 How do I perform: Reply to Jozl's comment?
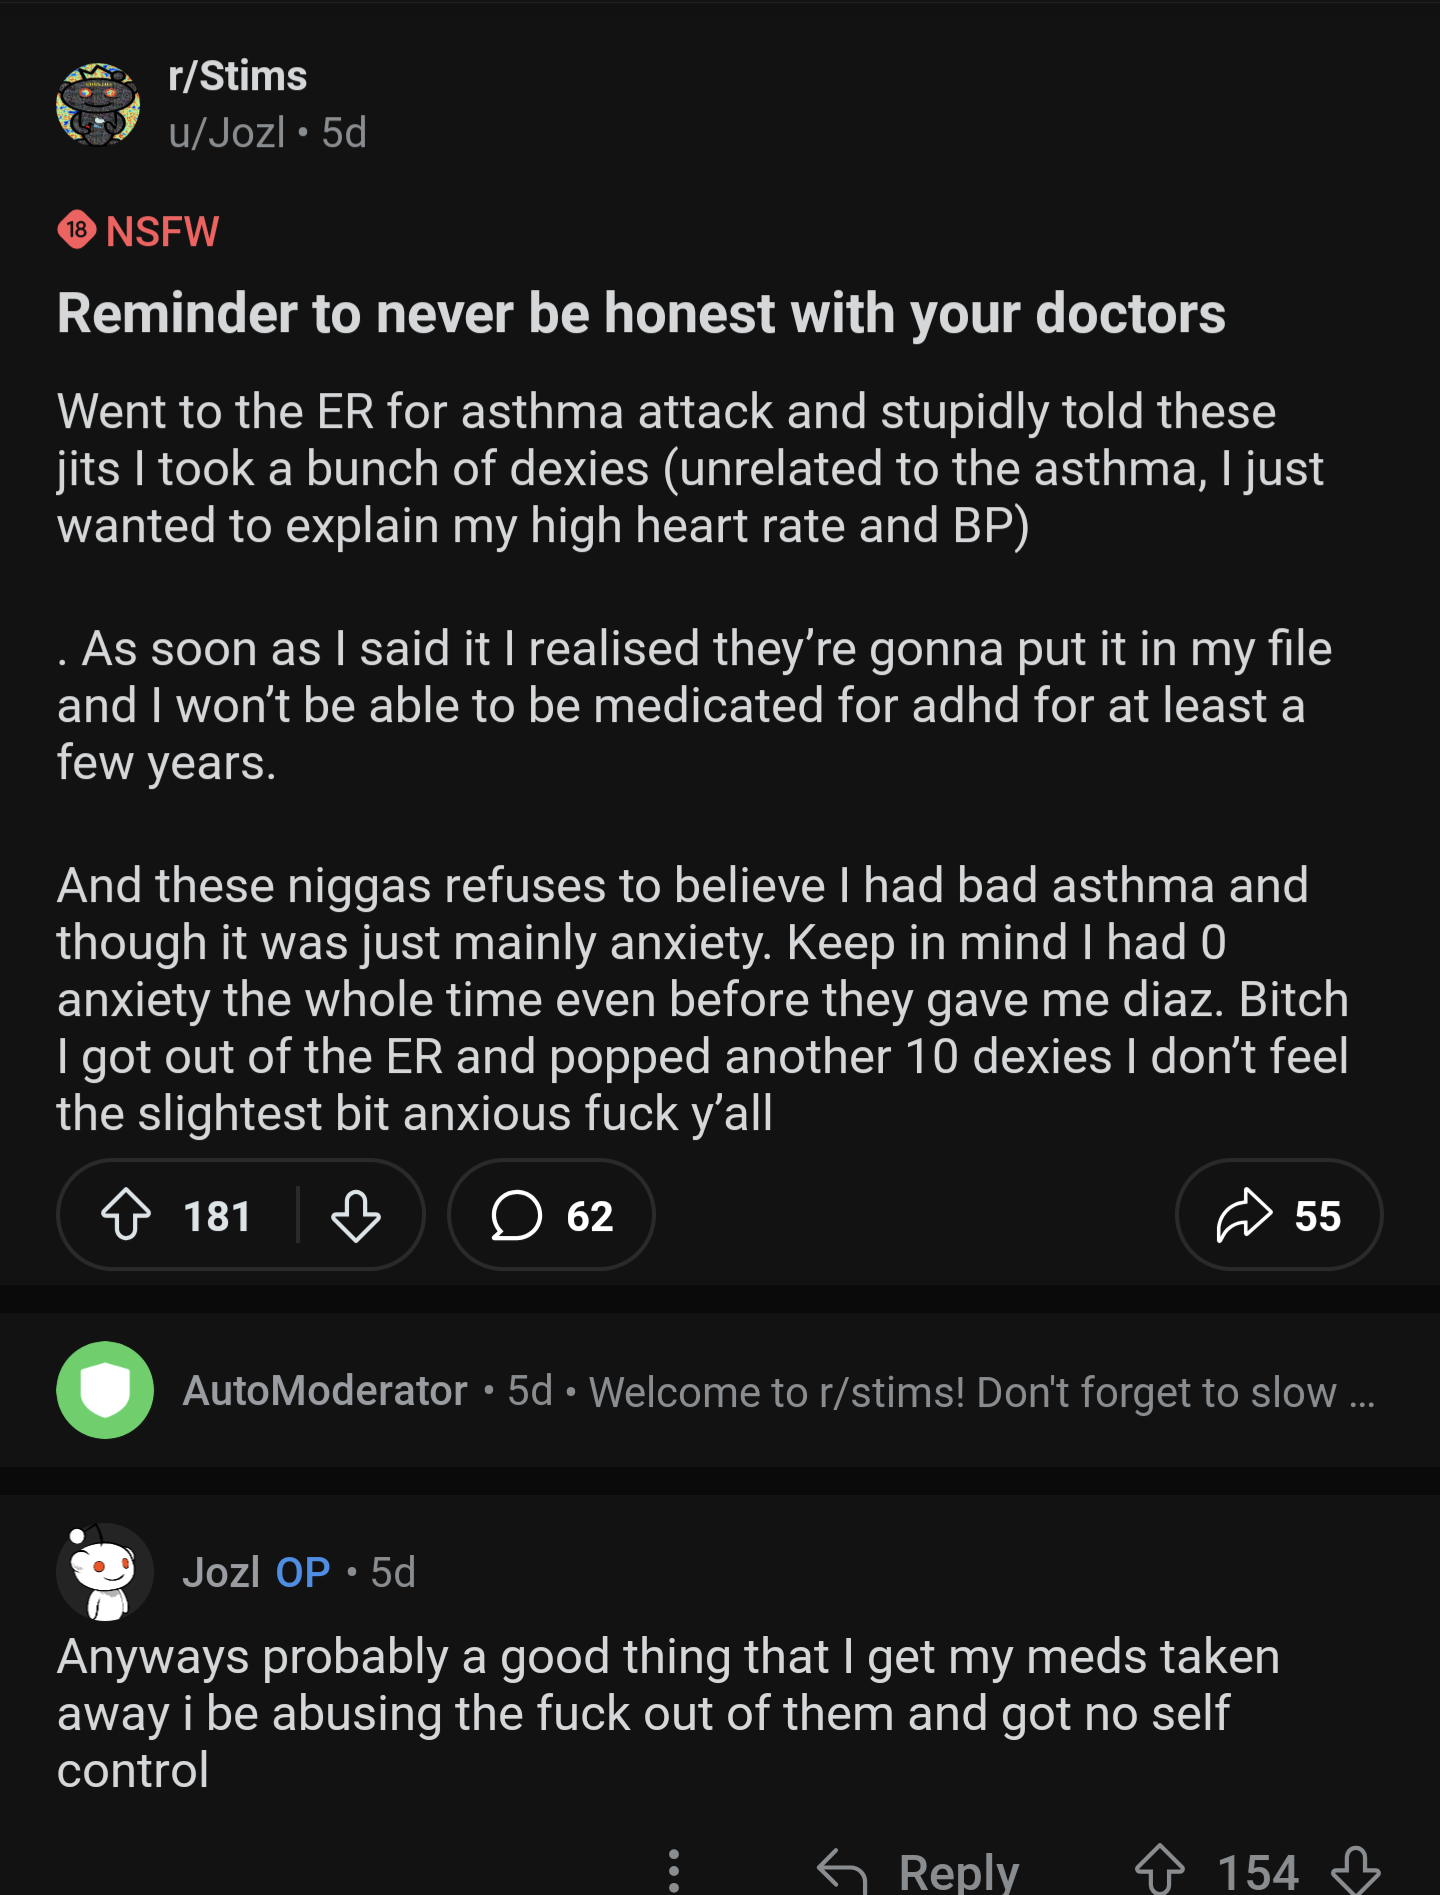point(918,1870)
